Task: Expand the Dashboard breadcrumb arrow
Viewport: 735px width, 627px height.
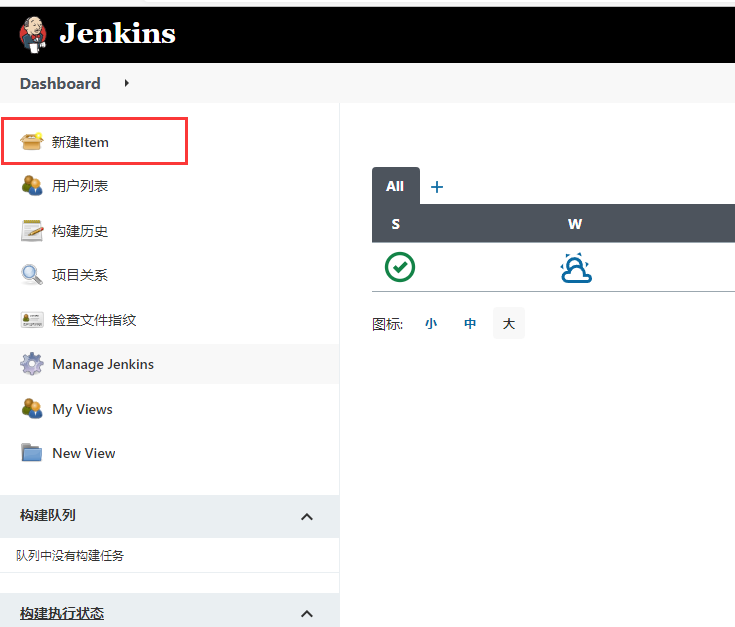Action: [x=127, y=83]
